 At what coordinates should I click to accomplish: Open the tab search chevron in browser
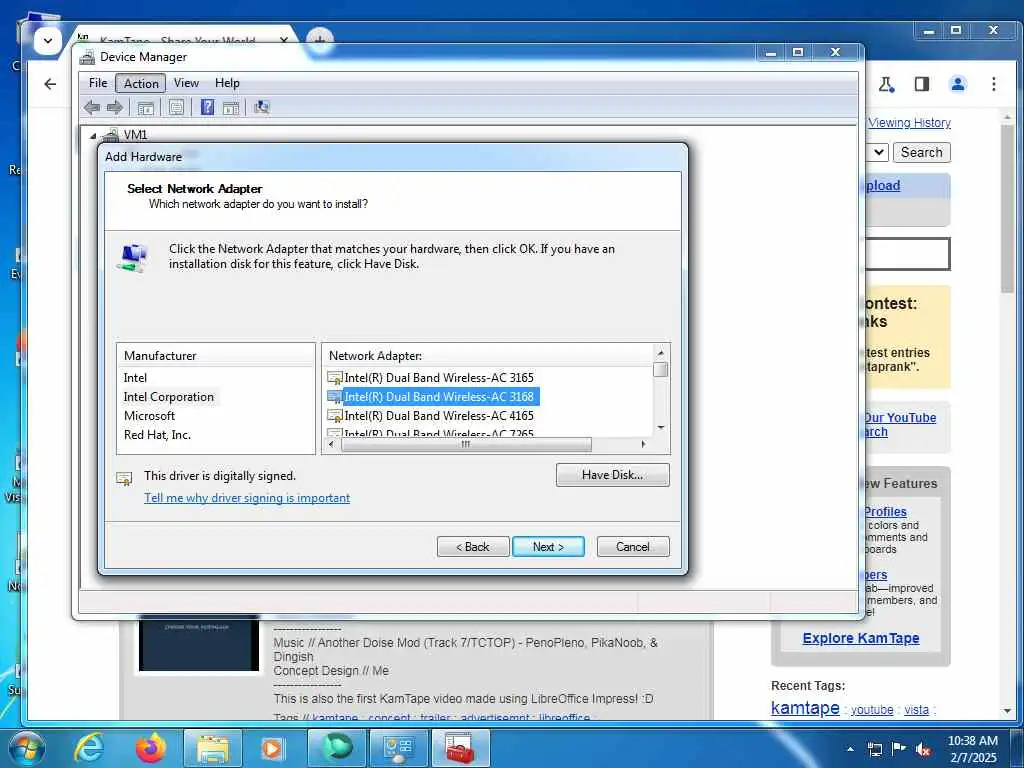click(48, 40)
